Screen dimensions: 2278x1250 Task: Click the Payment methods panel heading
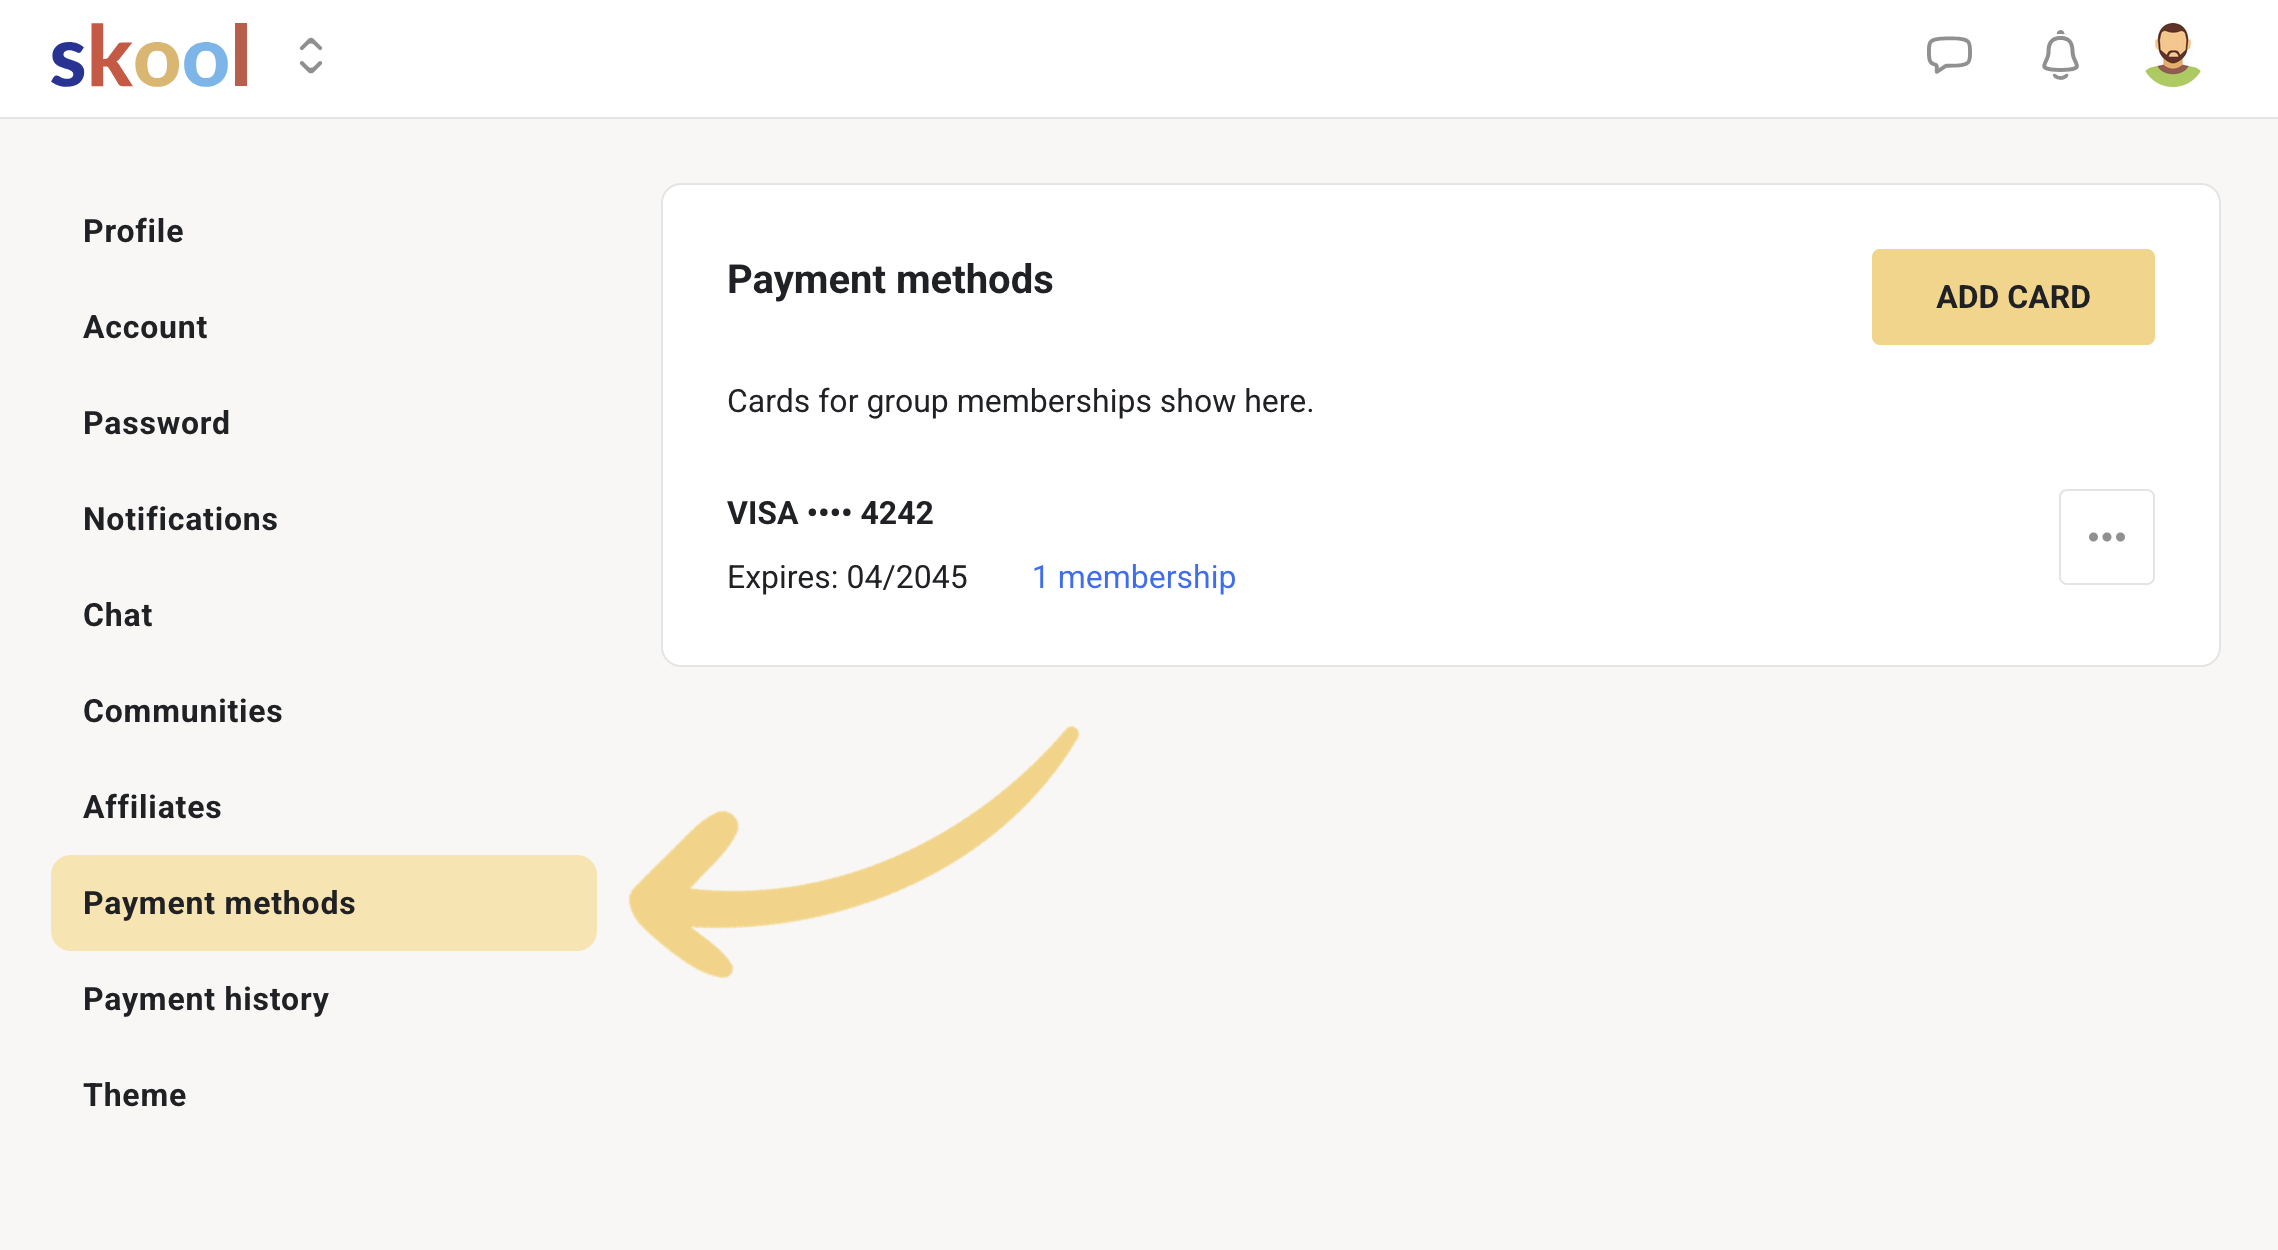tap(890, 279)
